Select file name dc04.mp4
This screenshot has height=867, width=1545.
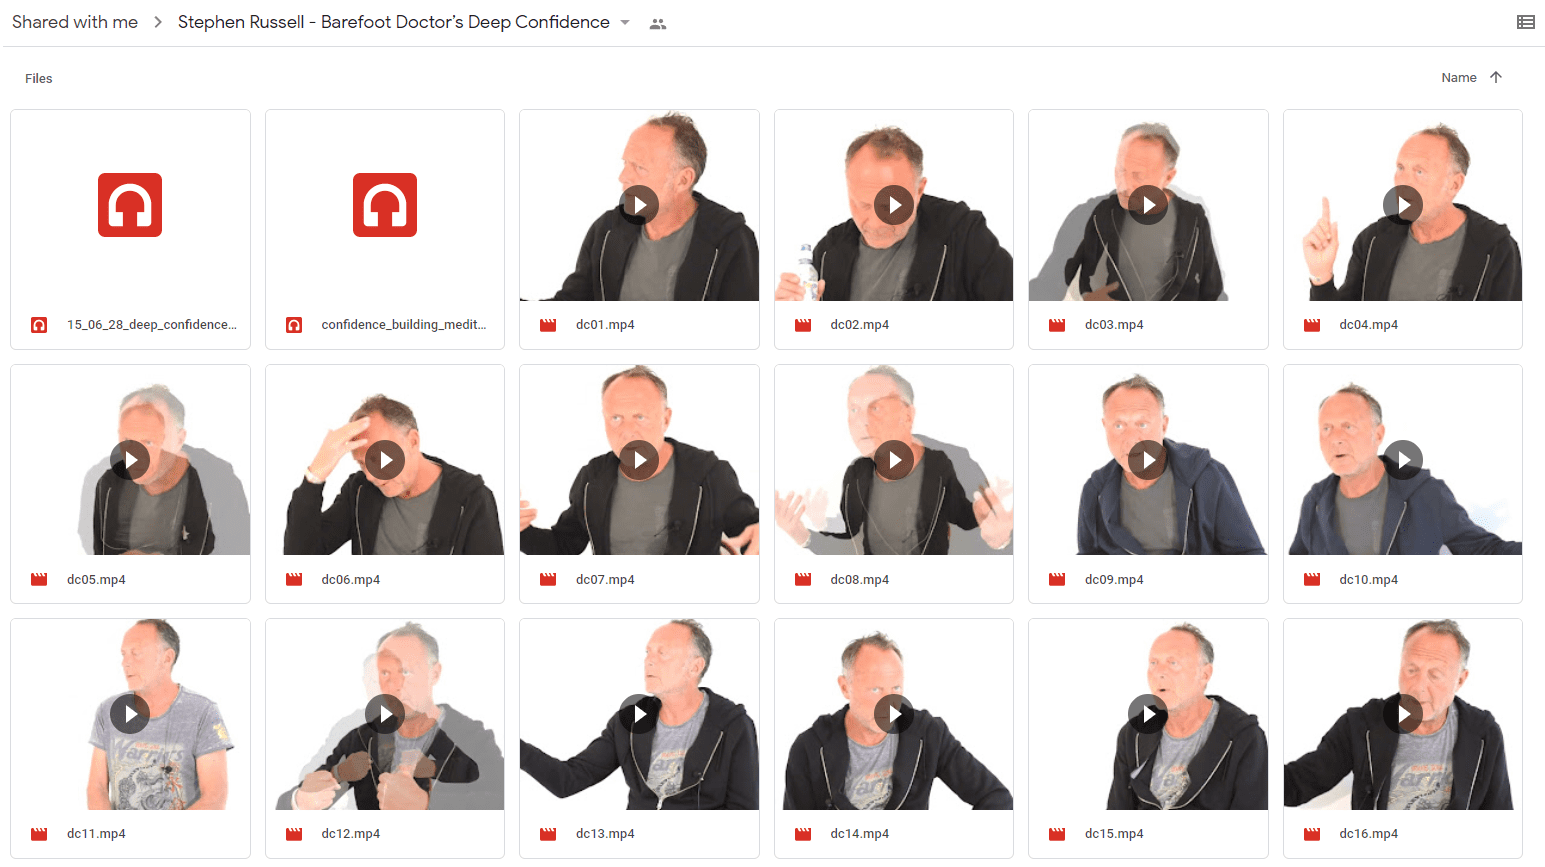pyautogui.click(x=1369, y=325)
